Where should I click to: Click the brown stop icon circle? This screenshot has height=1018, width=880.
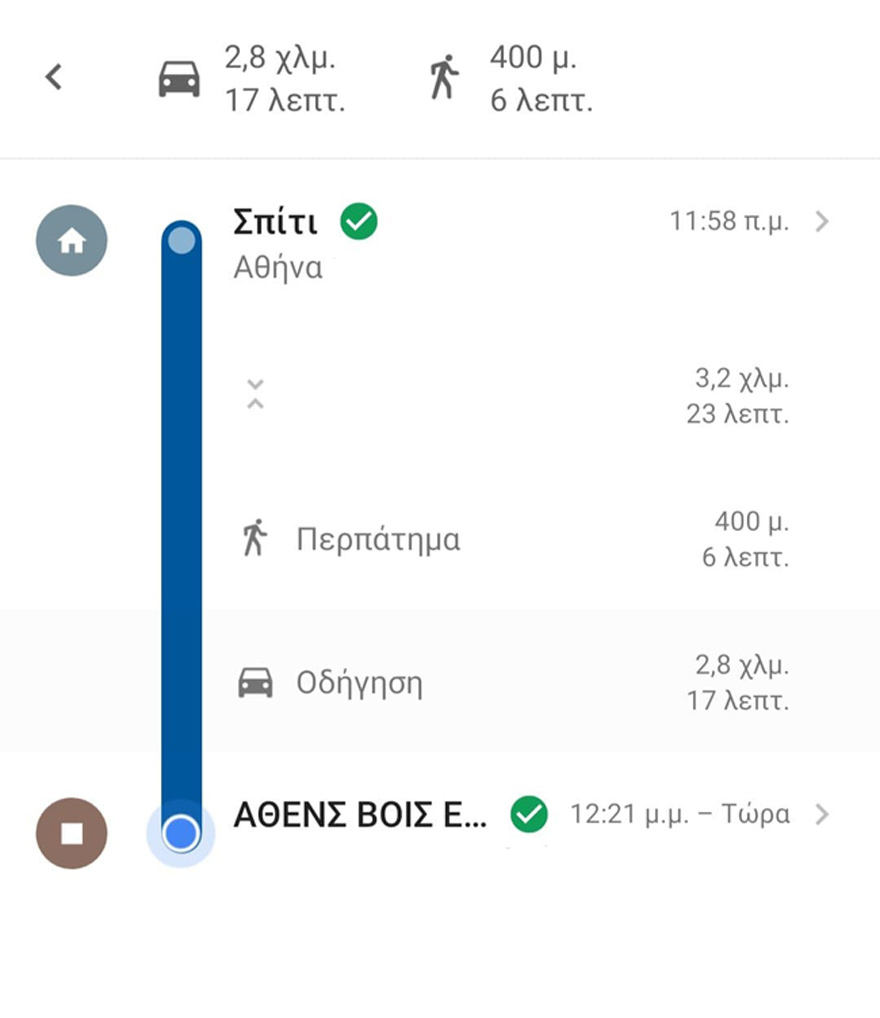(71, 833)
